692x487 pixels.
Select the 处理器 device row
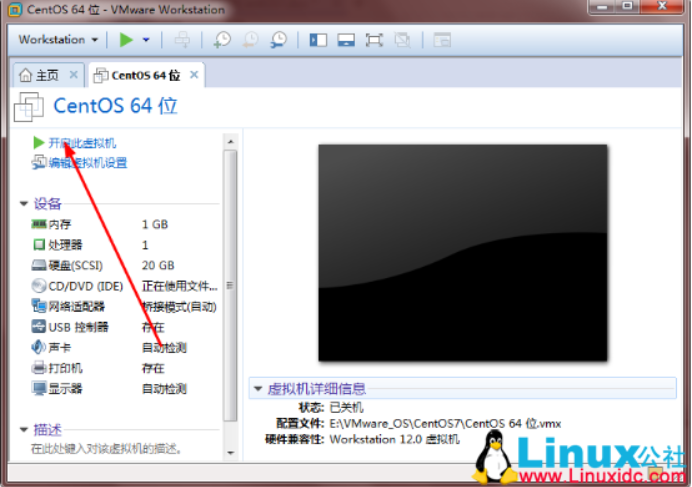click(125, 245)
